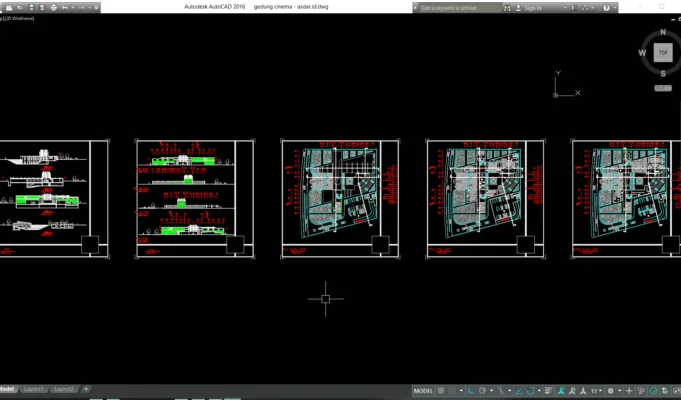681x400 pixels.
Task: Toggle drawing grid display in status bar
Action: pyautogui.click(x=441, y=391)
